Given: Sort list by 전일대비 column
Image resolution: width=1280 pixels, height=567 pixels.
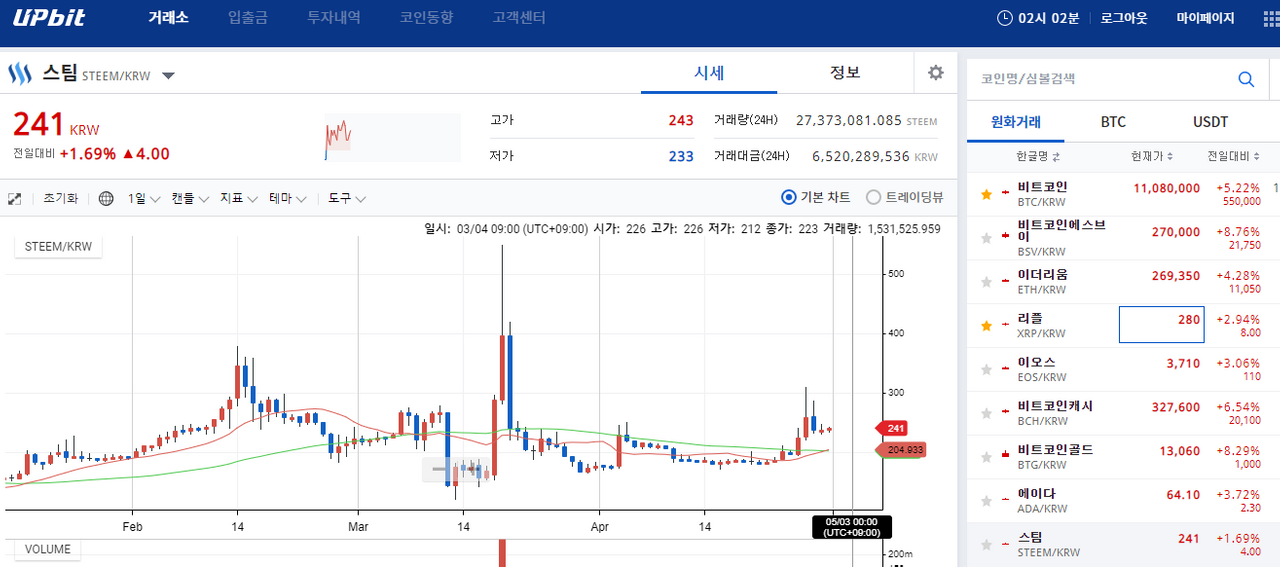Looking at the screenshot, I should click(1234, 157).
